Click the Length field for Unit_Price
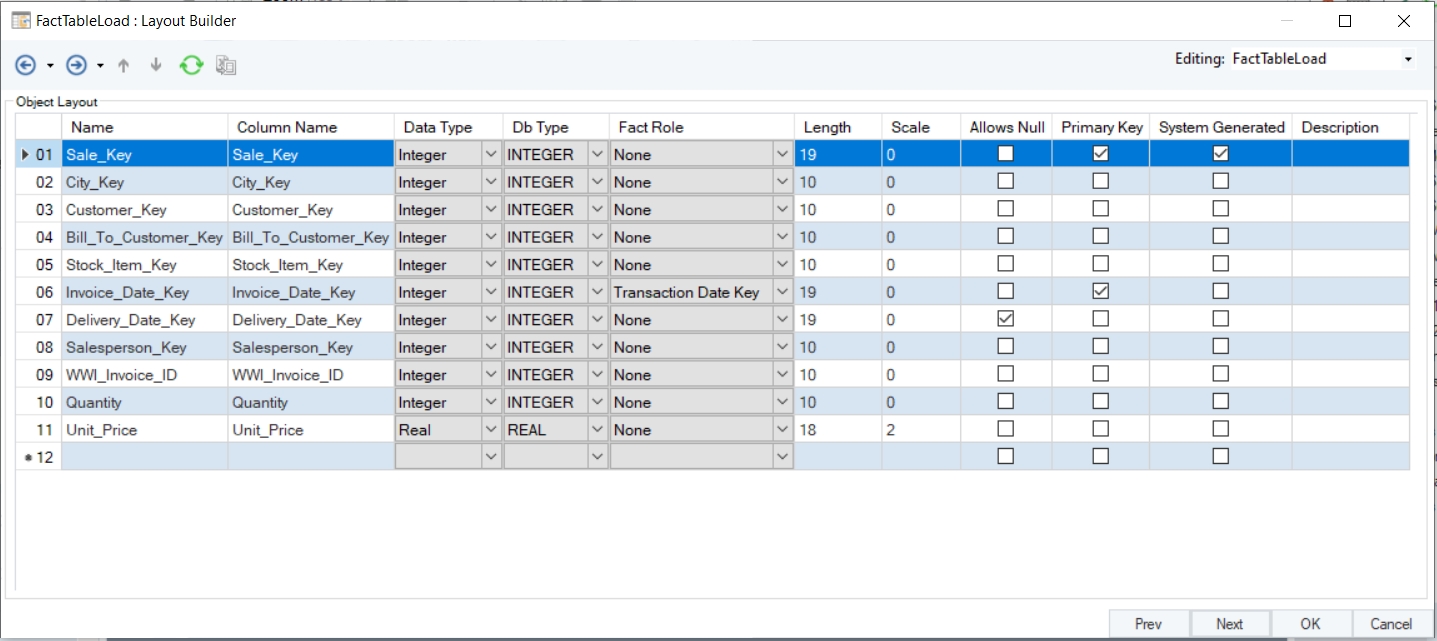 (838, 429)
